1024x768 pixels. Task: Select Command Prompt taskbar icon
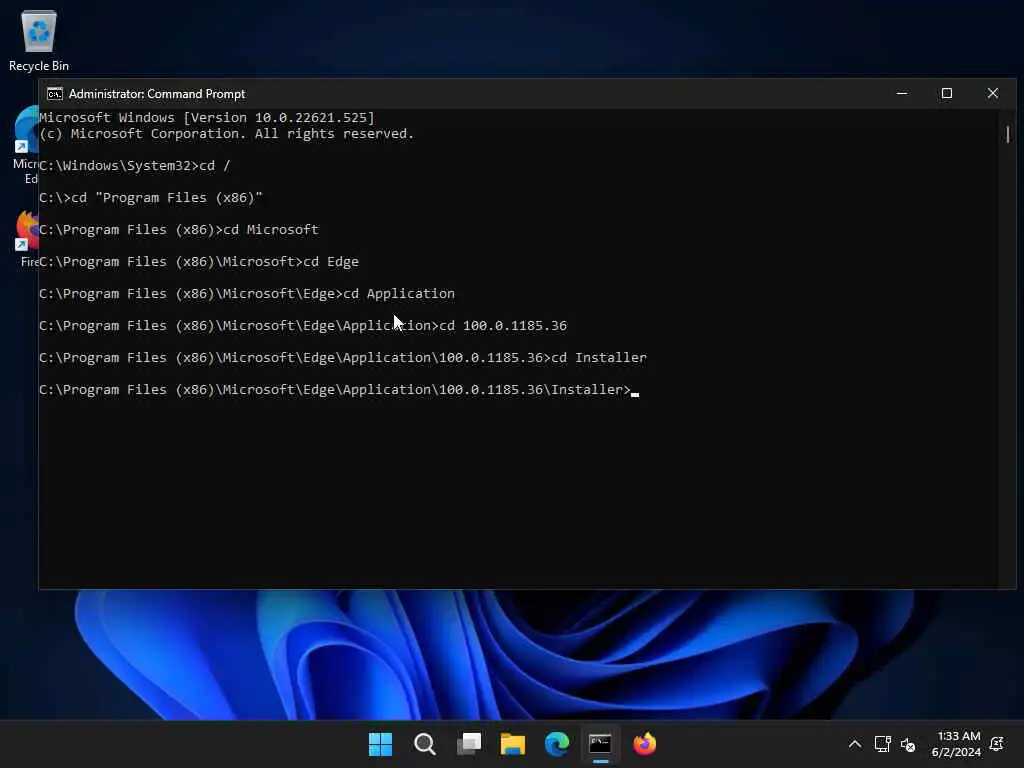tap(601, 744)
